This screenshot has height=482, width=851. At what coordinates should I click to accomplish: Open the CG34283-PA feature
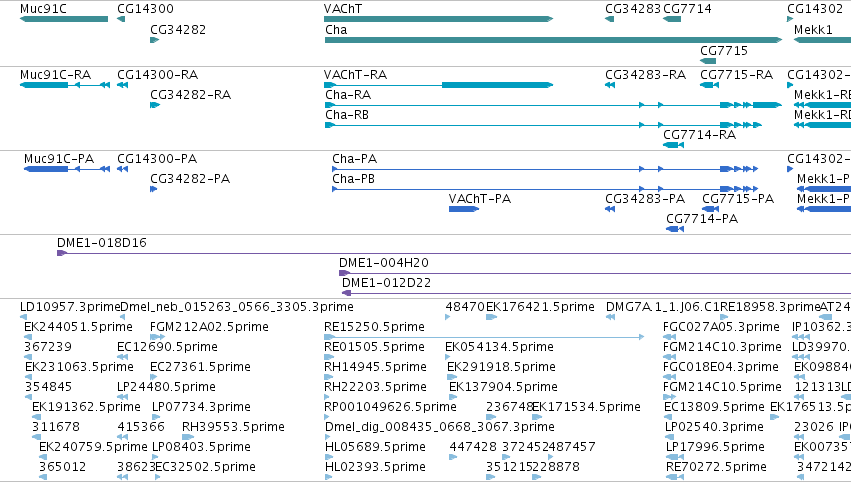pos(610,209)
